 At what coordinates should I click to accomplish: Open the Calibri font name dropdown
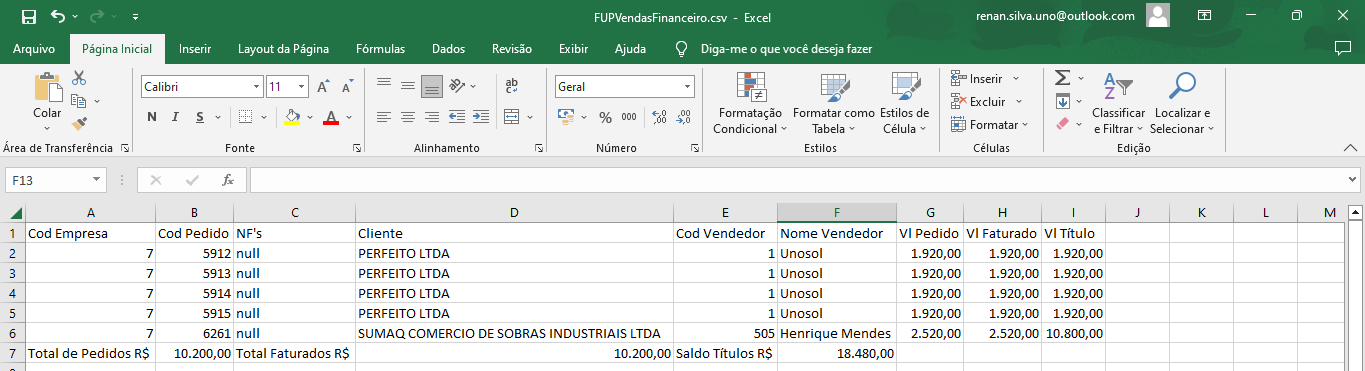tap(256, 87)
